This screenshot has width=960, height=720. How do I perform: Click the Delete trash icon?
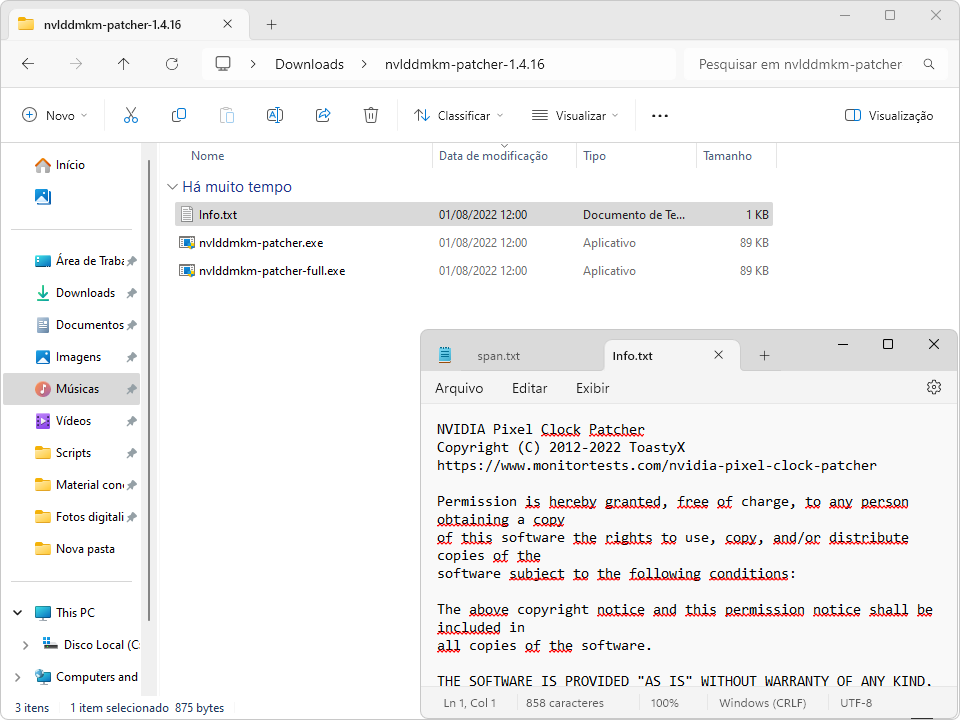coord(370,115)
